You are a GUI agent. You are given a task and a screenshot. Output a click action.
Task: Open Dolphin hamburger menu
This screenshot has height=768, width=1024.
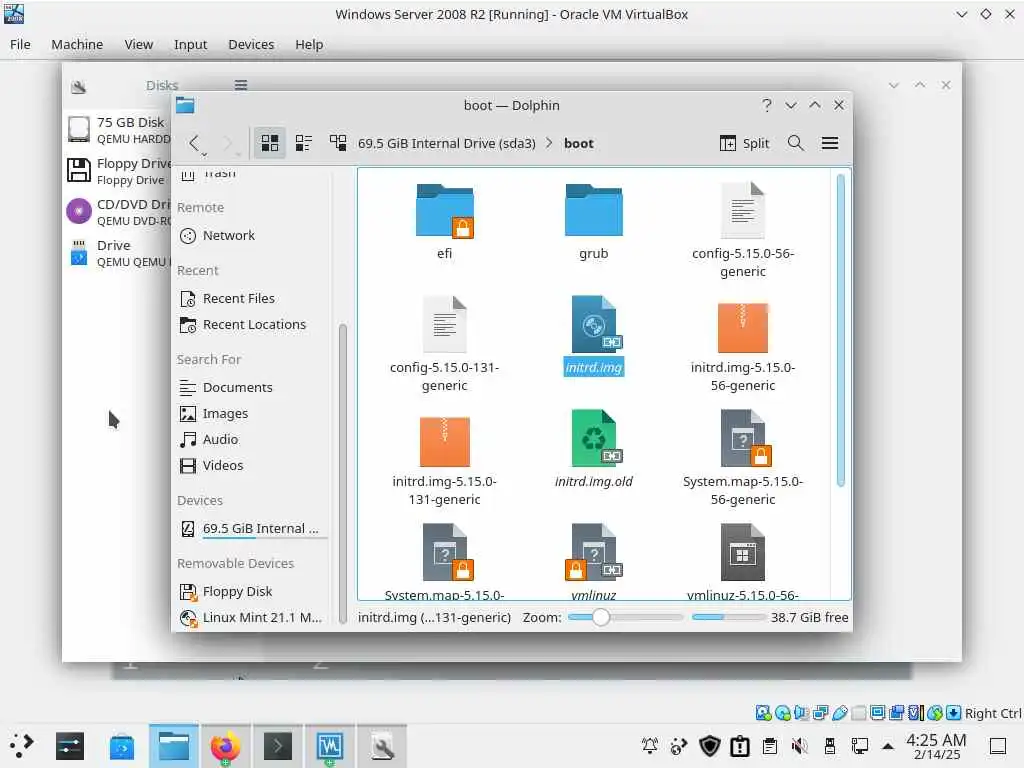(x=830, y=143)
